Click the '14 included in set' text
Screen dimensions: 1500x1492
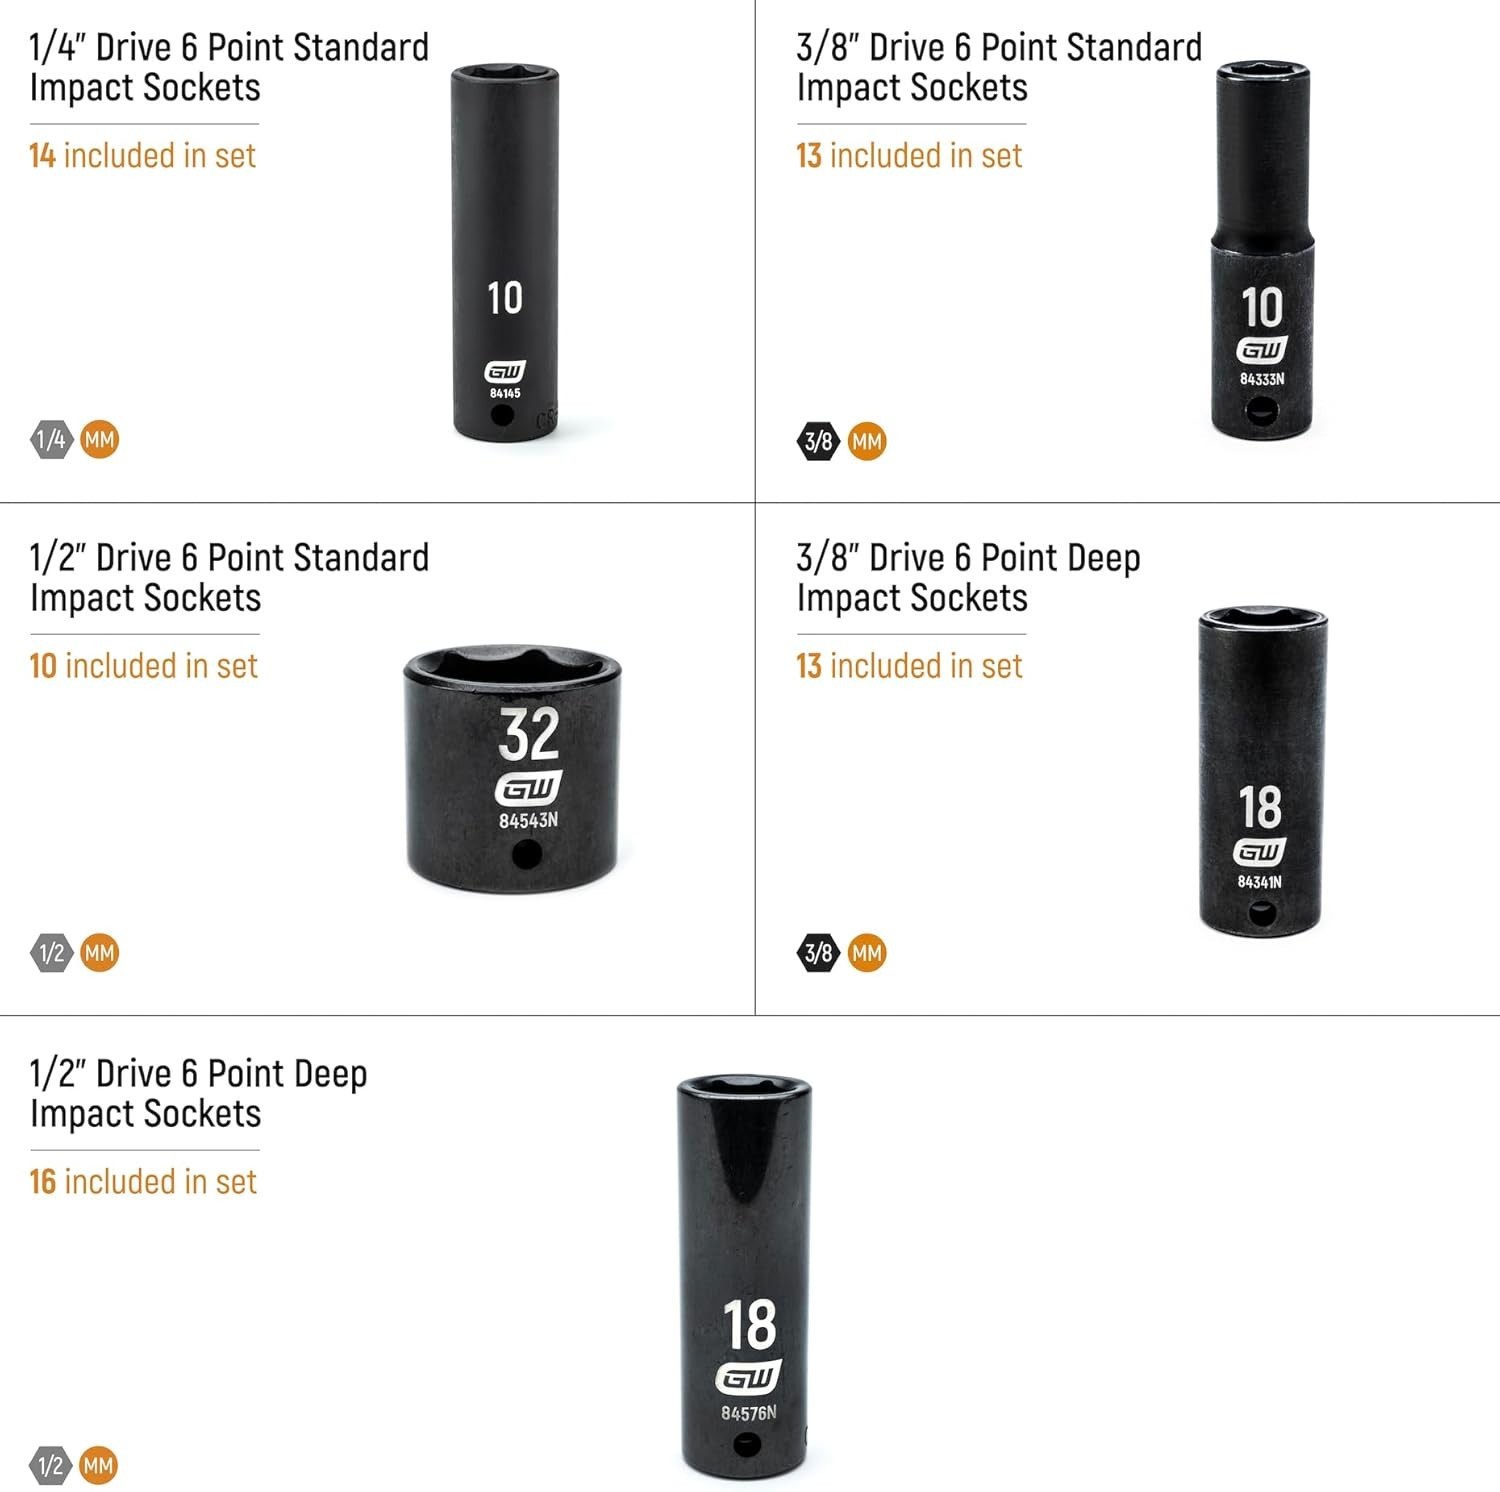(143, 156)
